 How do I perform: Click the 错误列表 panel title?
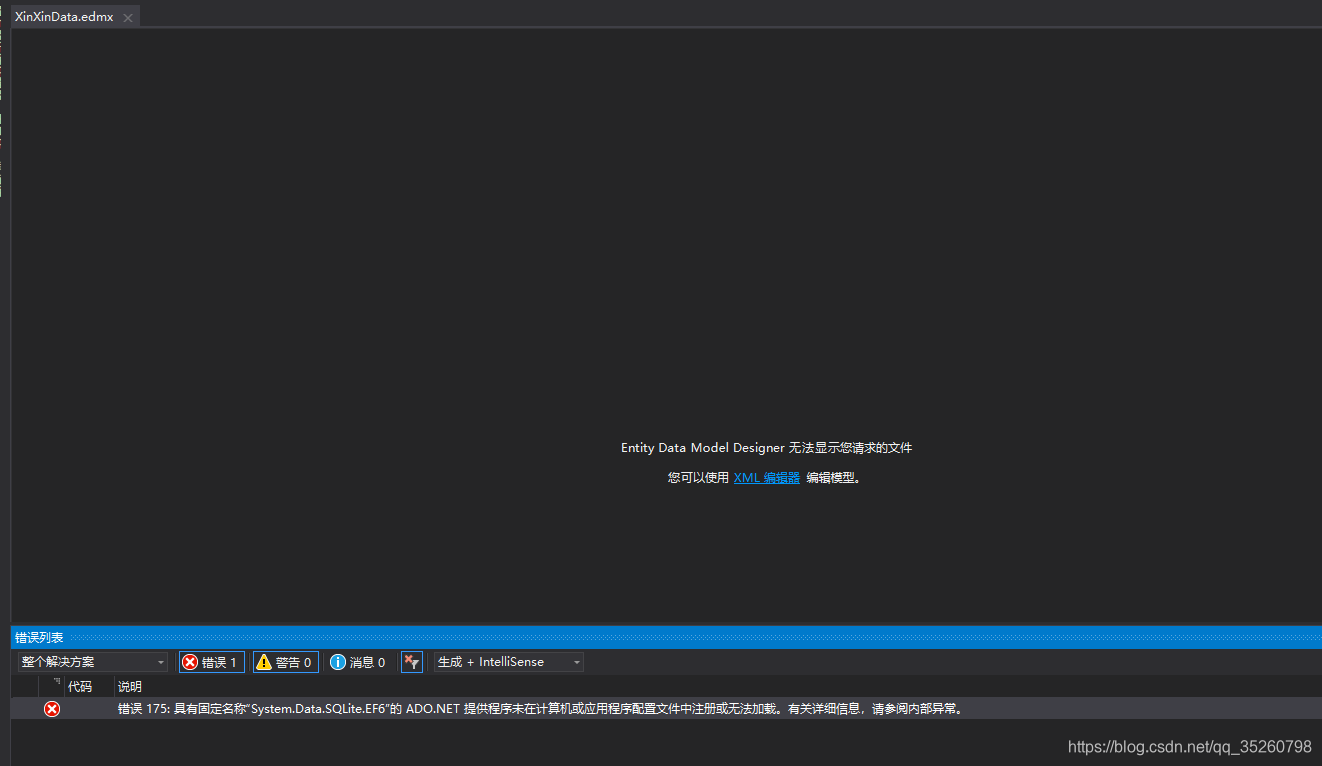39,637
